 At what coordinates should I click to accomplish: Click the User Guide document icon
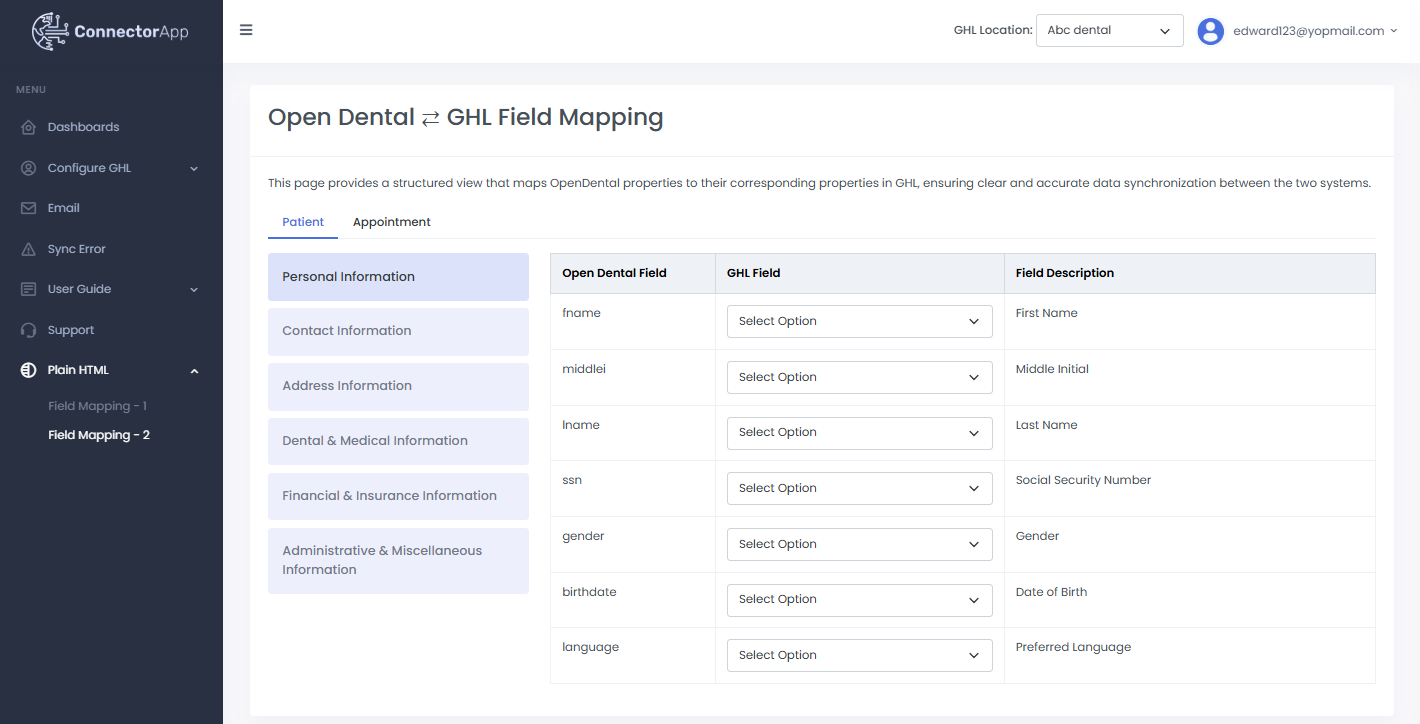tap(28, 289)
